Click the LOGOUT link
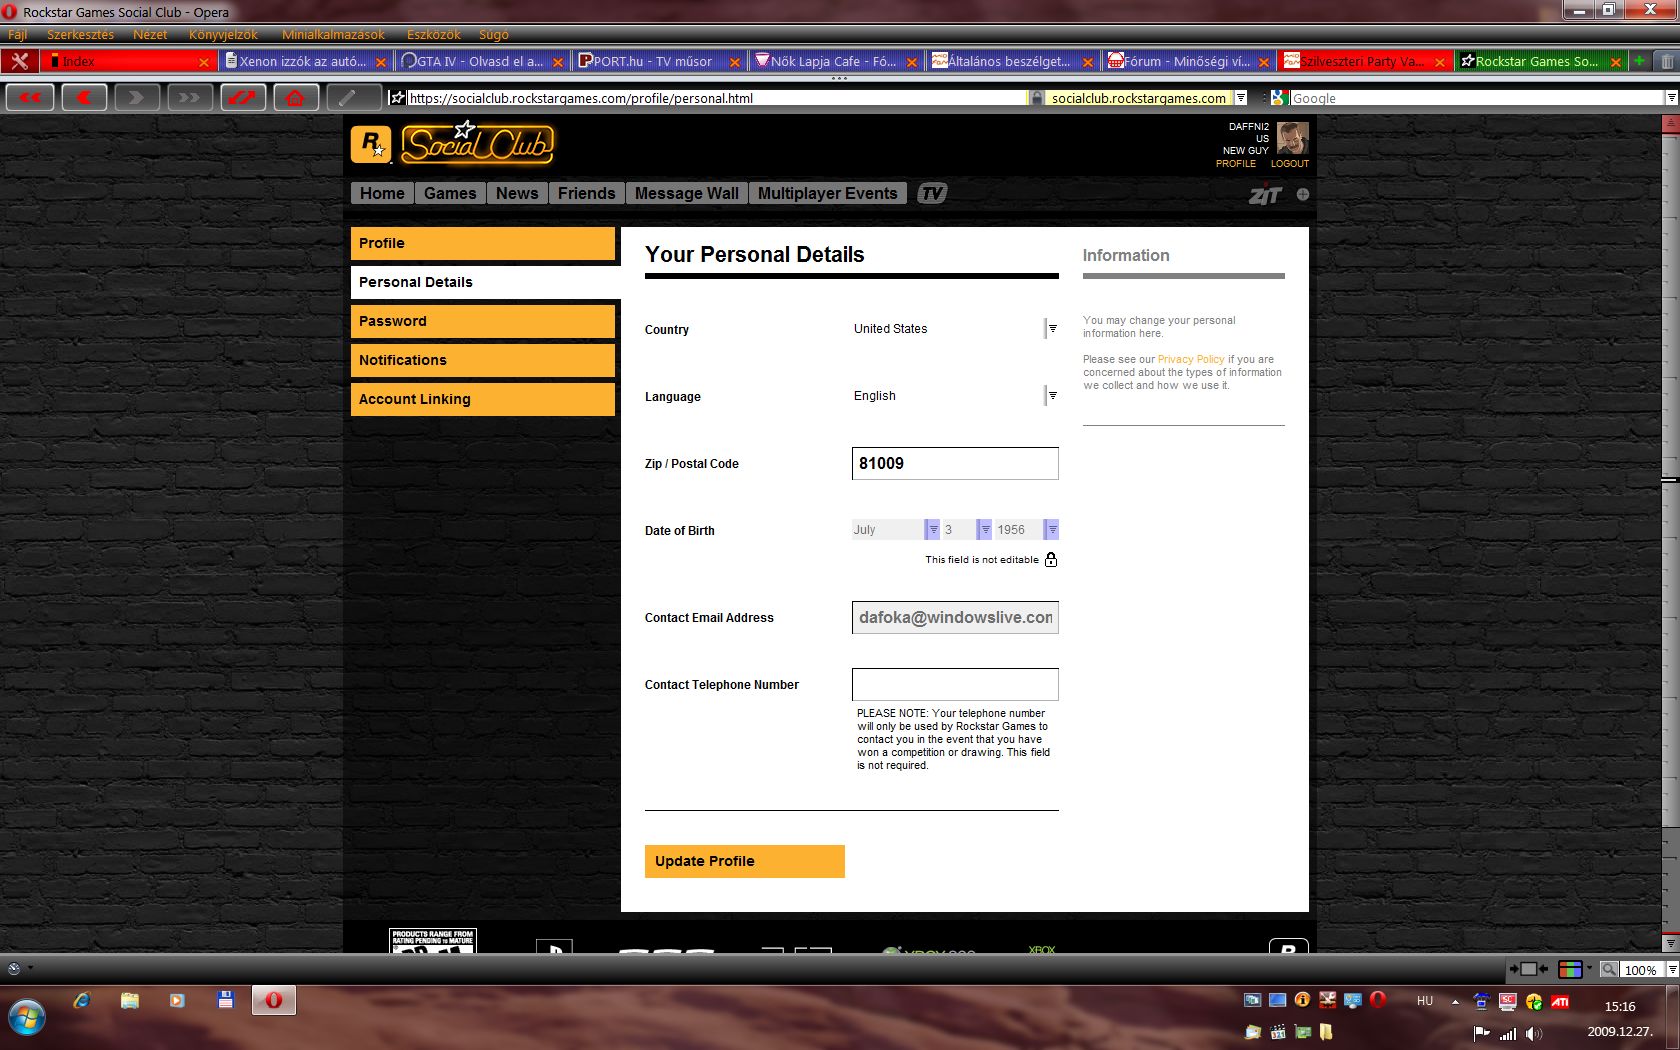This screenshot has height=1050, width=1680. 1289,164
